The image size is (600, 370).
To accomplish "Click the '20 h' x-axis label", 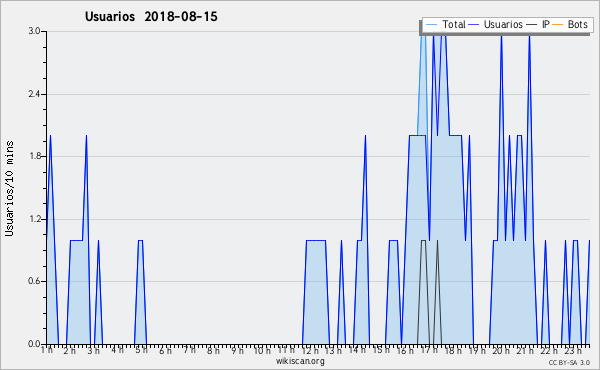I will click(501, 350).
